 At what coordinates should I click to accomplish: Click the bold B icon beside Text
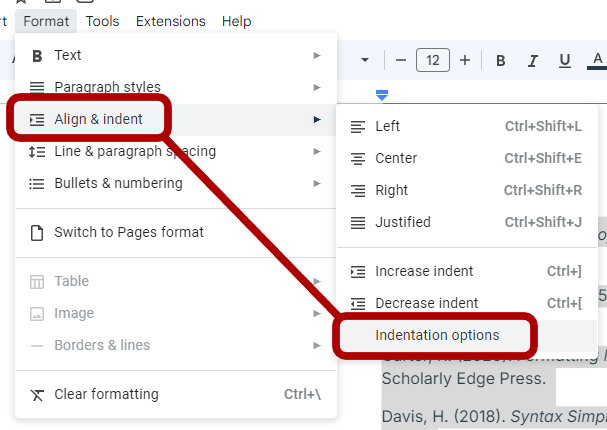[x=37, y=56]
